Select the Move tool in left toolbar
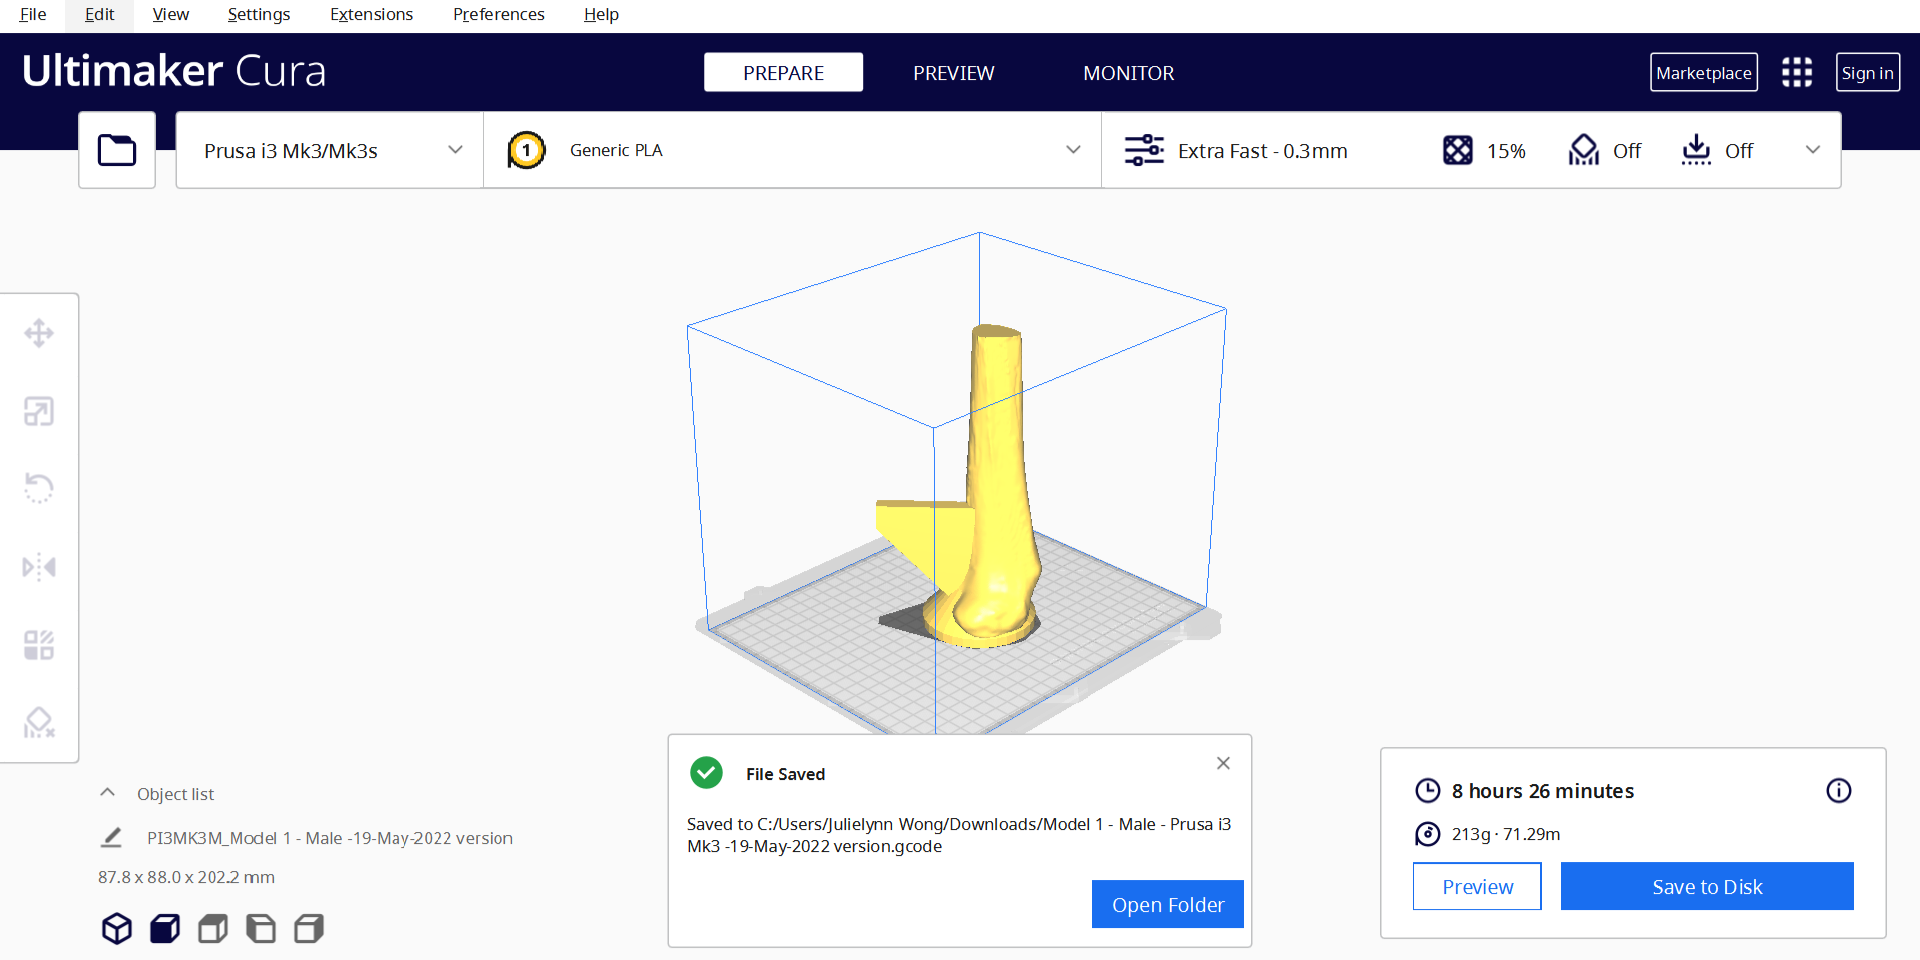Screen dimensions: 1920x960 (x=39, y=333)
